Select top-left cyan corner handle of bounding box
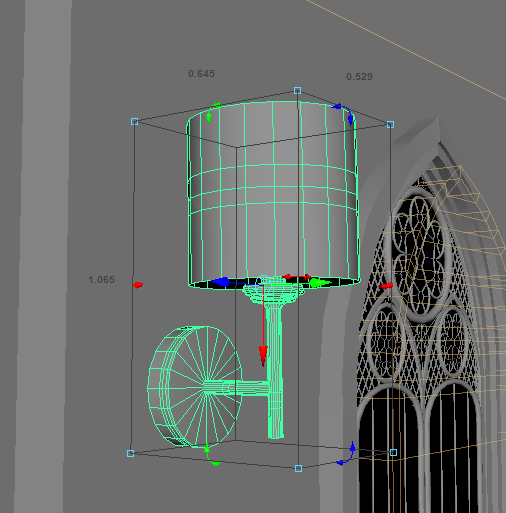This screenshot has width=506, height=513. [x=134, y=122]
